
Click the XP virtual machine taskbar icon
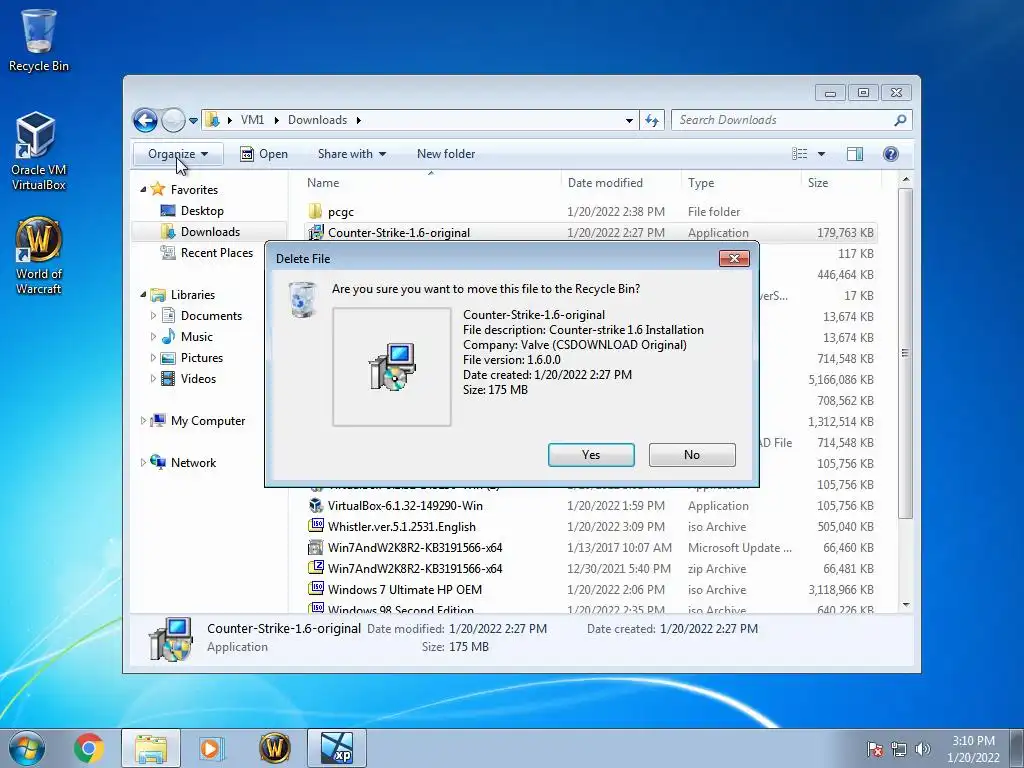[337, 748]
